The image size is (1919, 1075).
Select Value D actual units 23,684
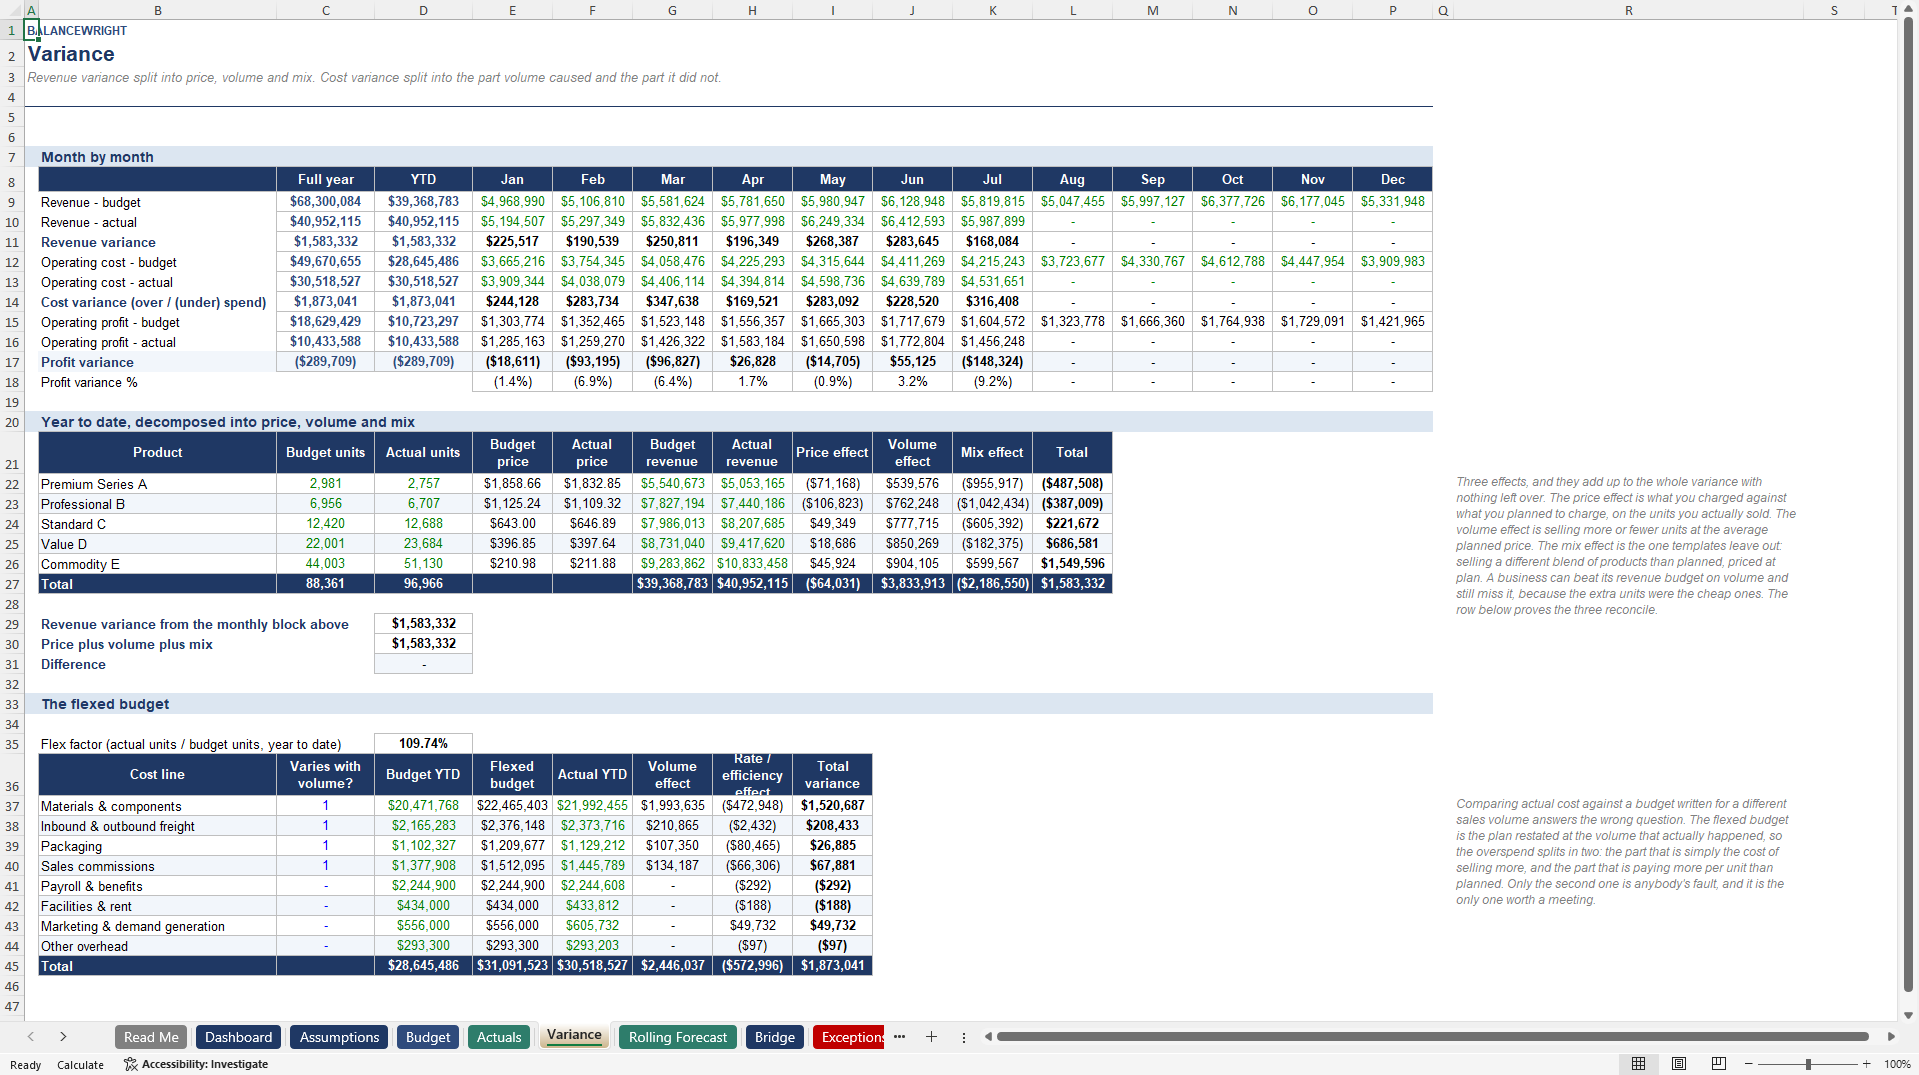click(x=423, y=544)
